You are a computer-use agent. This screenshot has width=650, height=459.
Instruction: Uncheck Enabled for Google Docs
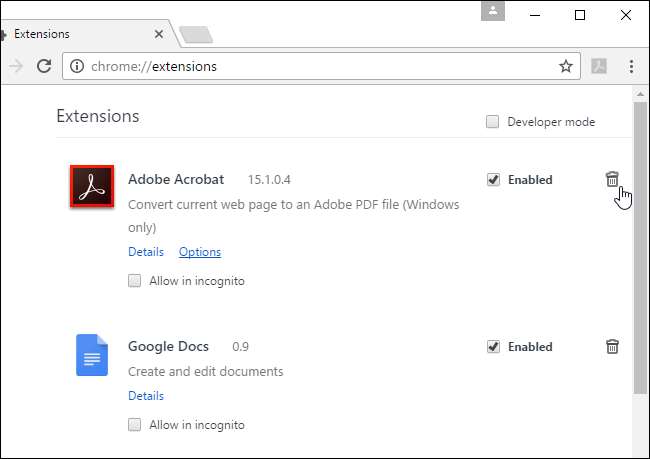tap(493, 347)
